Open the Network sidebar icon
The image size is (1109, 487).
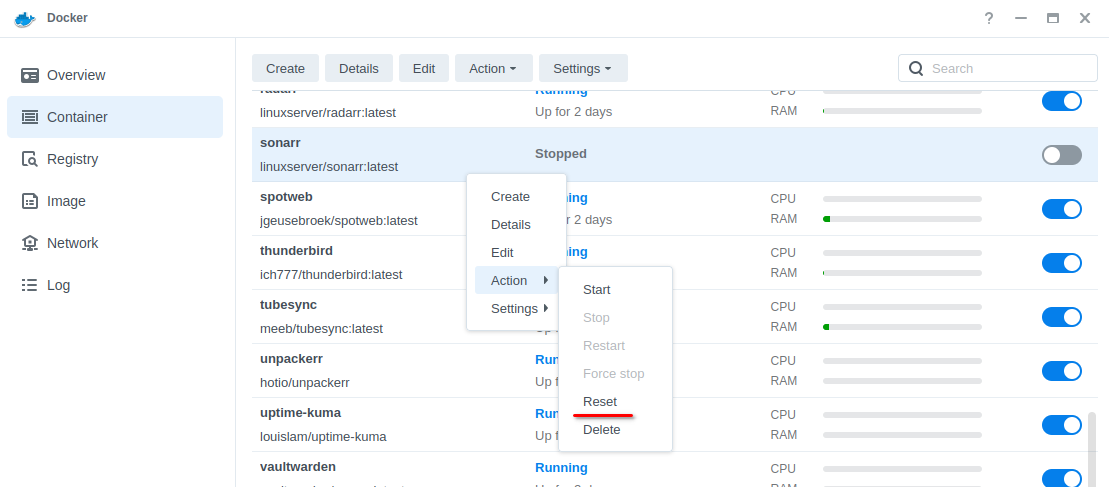click(x=30, y=243)
